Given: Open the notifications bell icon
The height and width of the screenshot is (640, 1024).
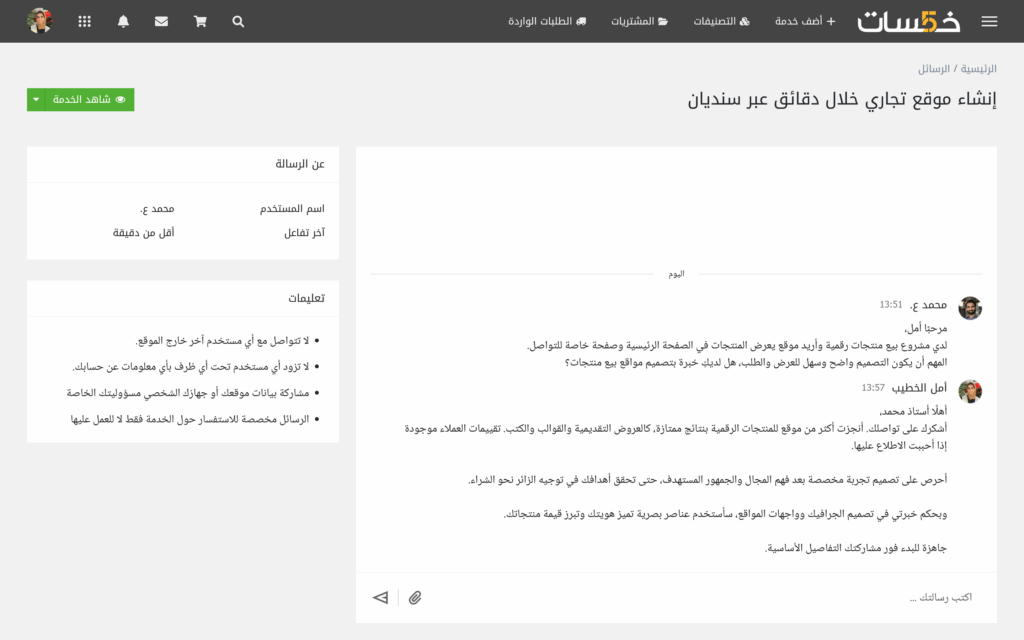Looking at the screenshot, I should click(x=122, y=20).
